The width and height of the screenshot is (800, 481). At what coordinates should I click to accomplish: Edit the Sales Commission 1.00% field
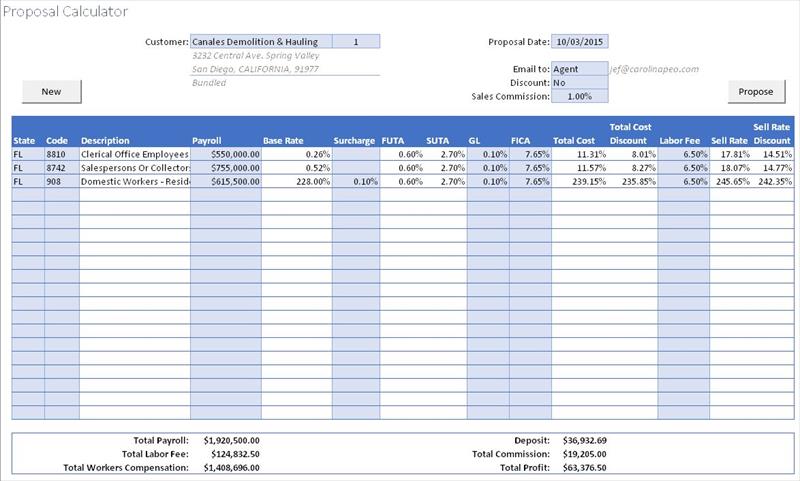[580, 96]
